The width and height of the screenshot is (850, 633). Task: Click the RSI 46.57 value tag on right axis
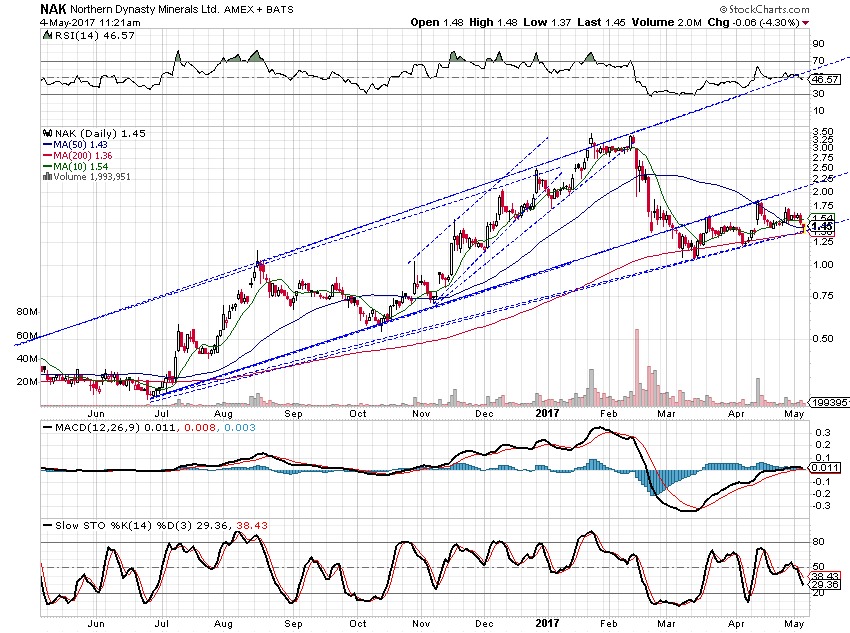pos(823,78)
